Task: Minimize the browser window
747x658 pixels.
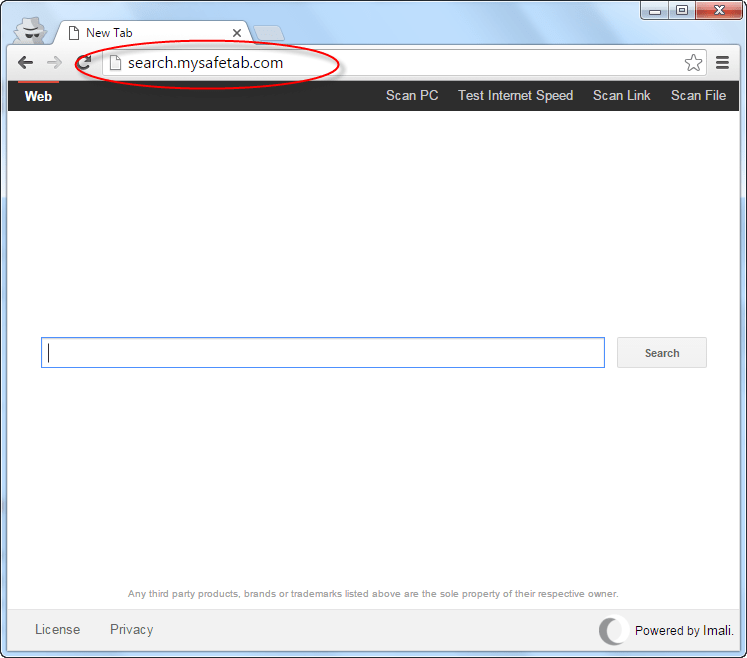Action: [655, 10]
